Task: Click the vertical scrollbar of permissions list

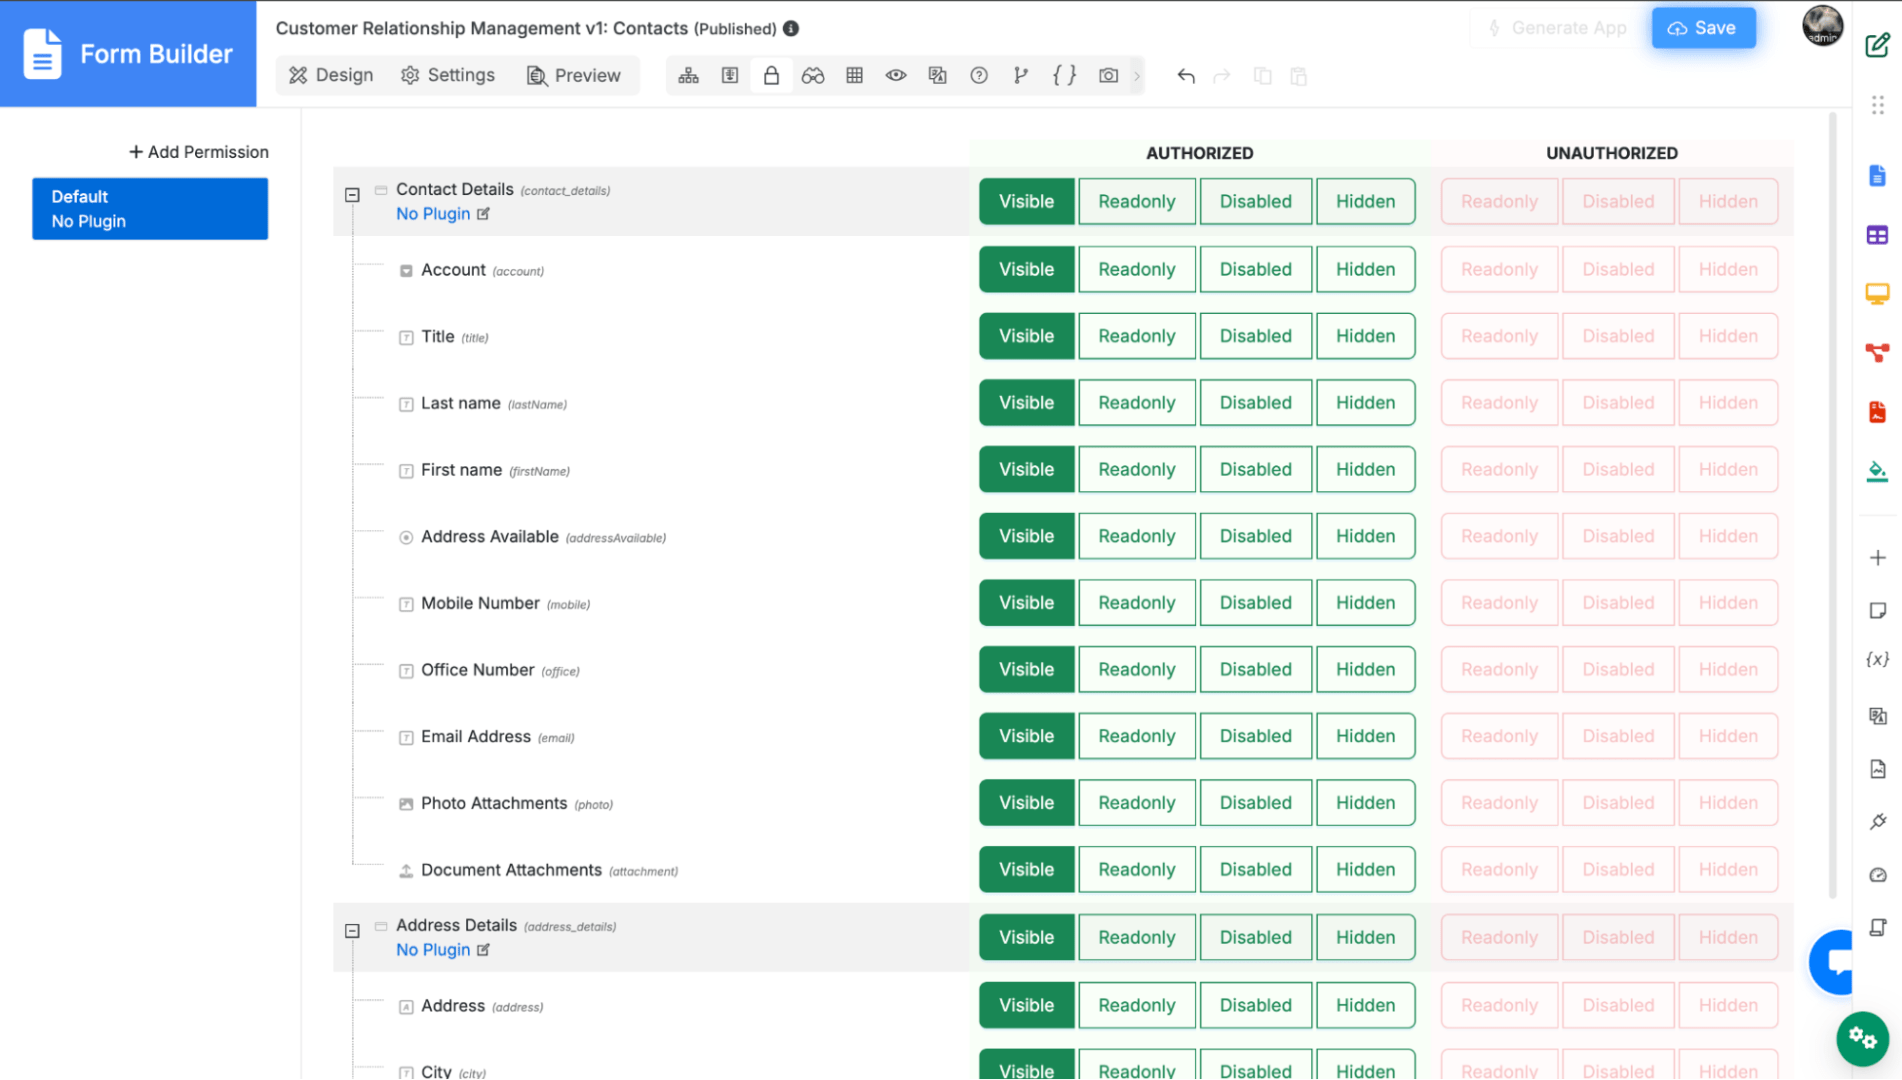Action: point(1832,500)
